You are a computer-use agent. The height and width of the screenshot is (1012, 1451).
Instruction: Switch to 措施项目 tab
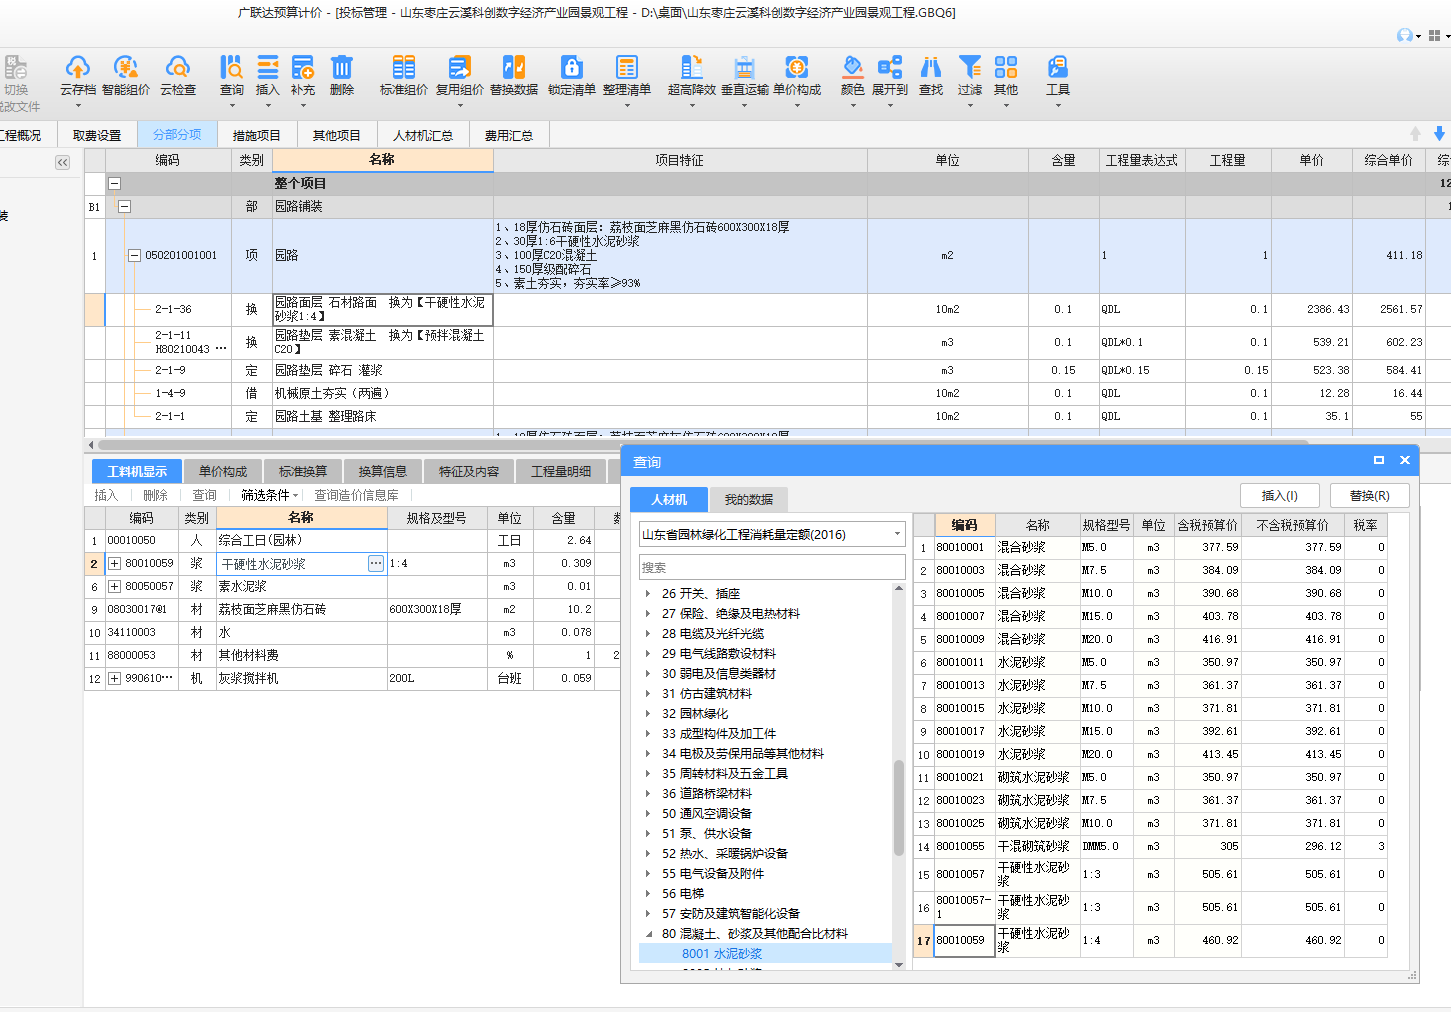point(257,135)
